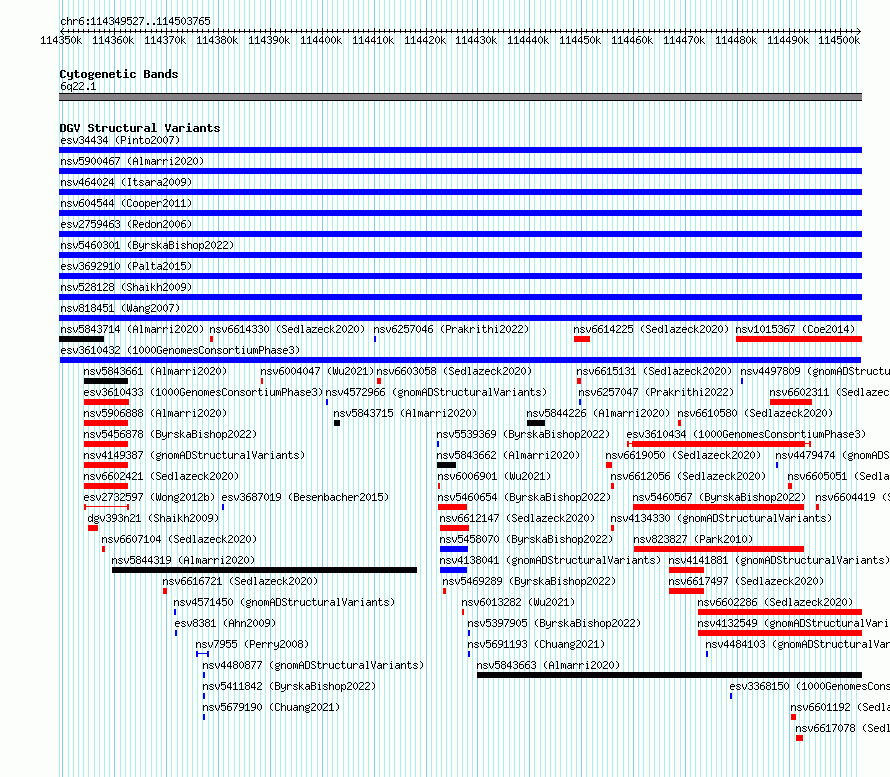This screenshot has width=890, height=777.
Task: Click the 6q22.1 cytogenetic band bar
Action: 460,97
